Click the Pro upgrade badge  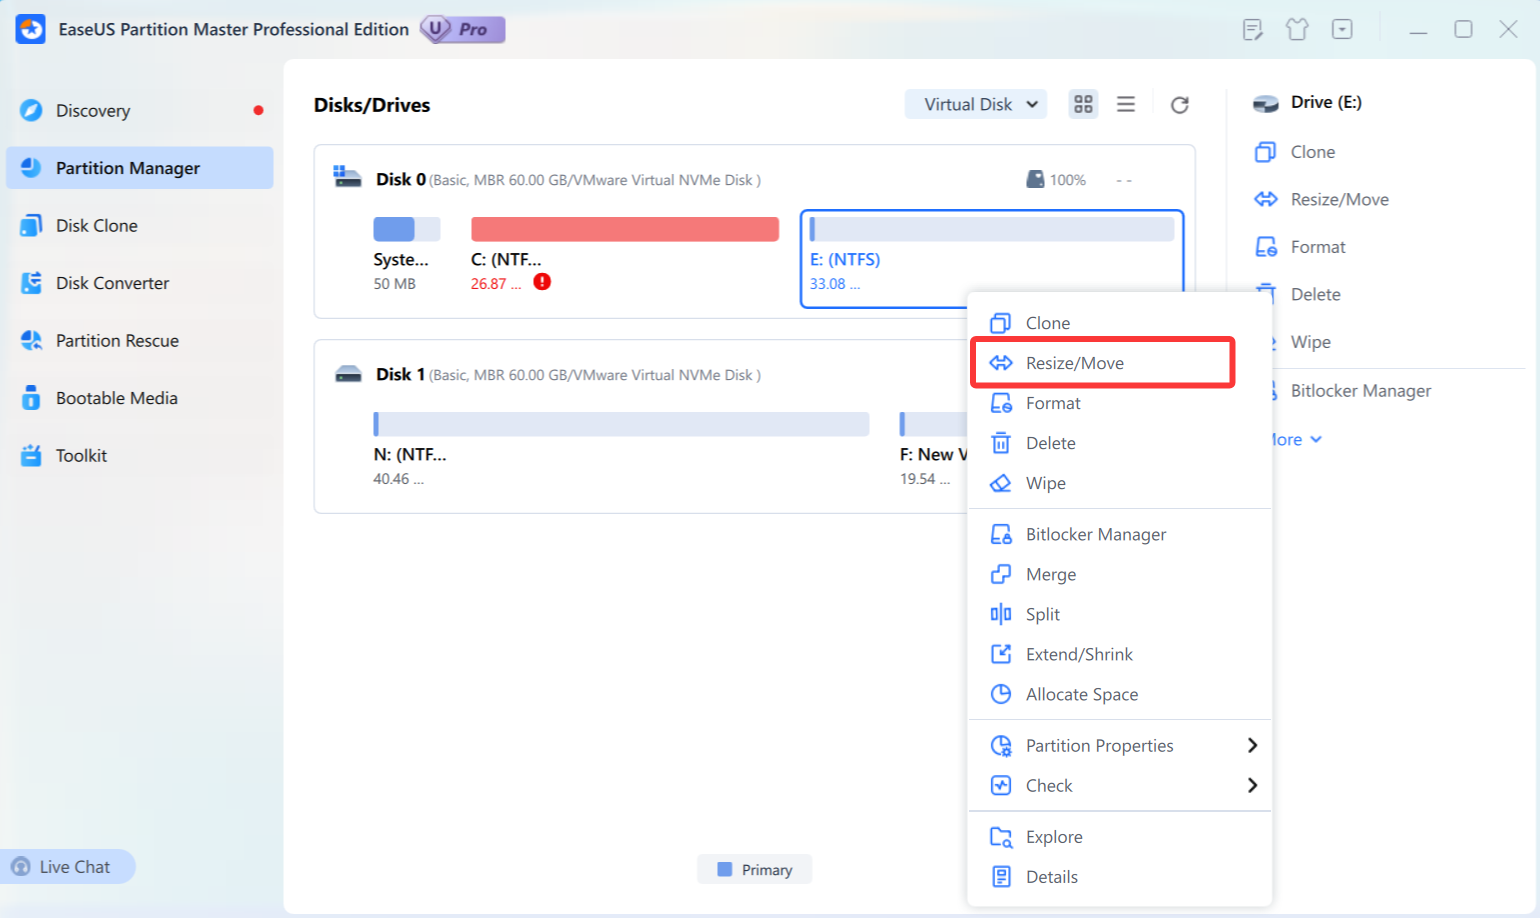(x=463, y=29)
